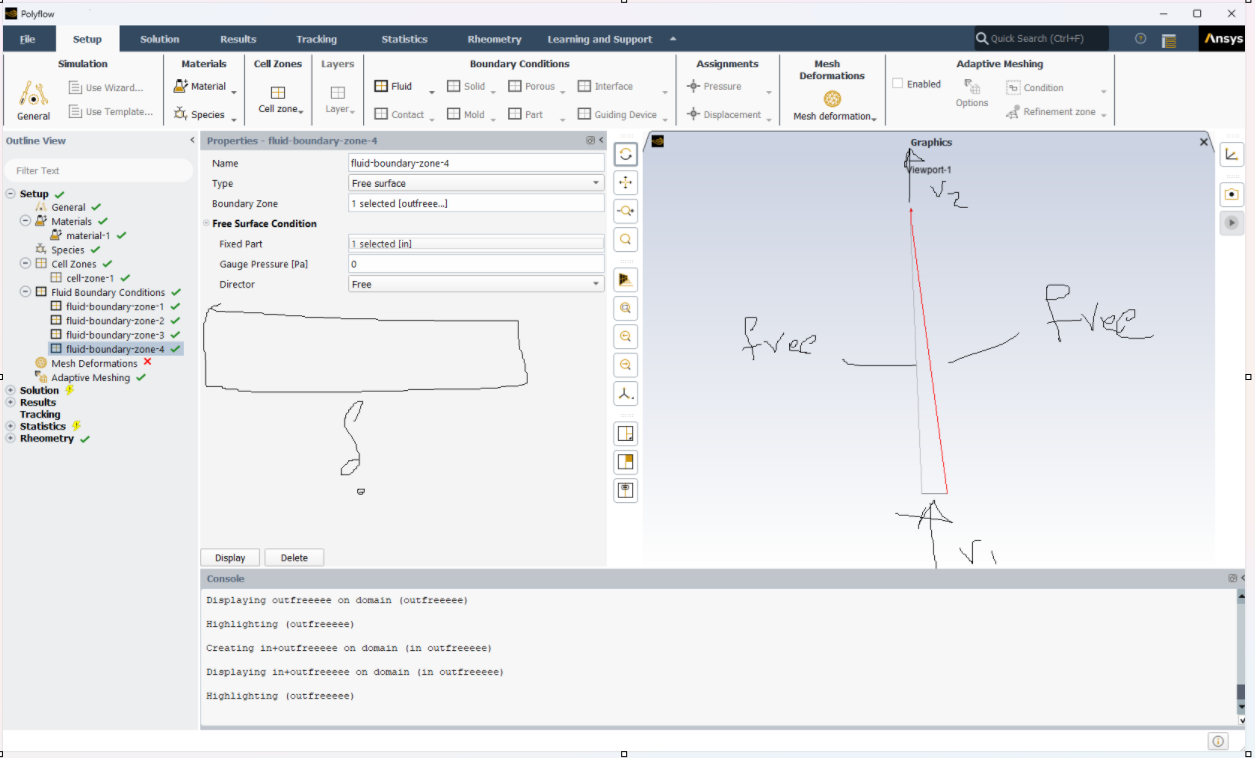Collapse the Setup tree node

(10, 194)
